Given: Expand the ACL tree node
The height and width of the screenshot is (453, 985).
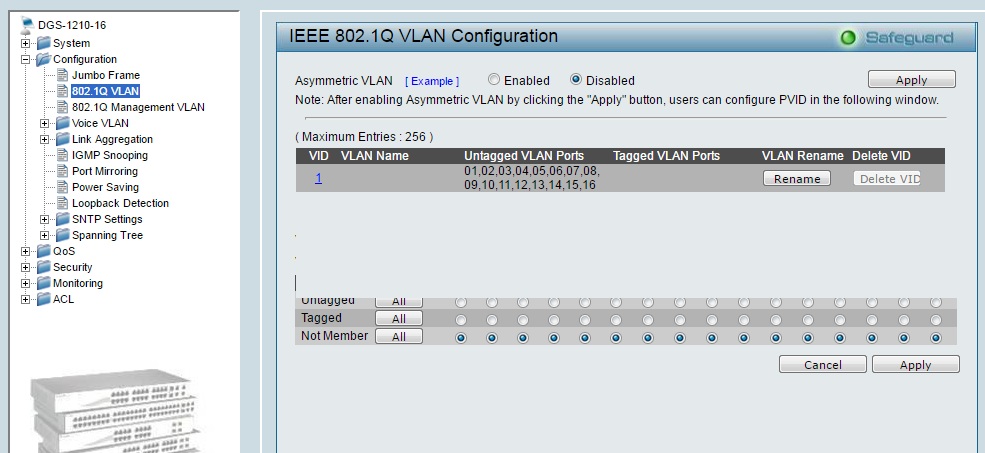Looking at the screenshot, I should (25, 299).
